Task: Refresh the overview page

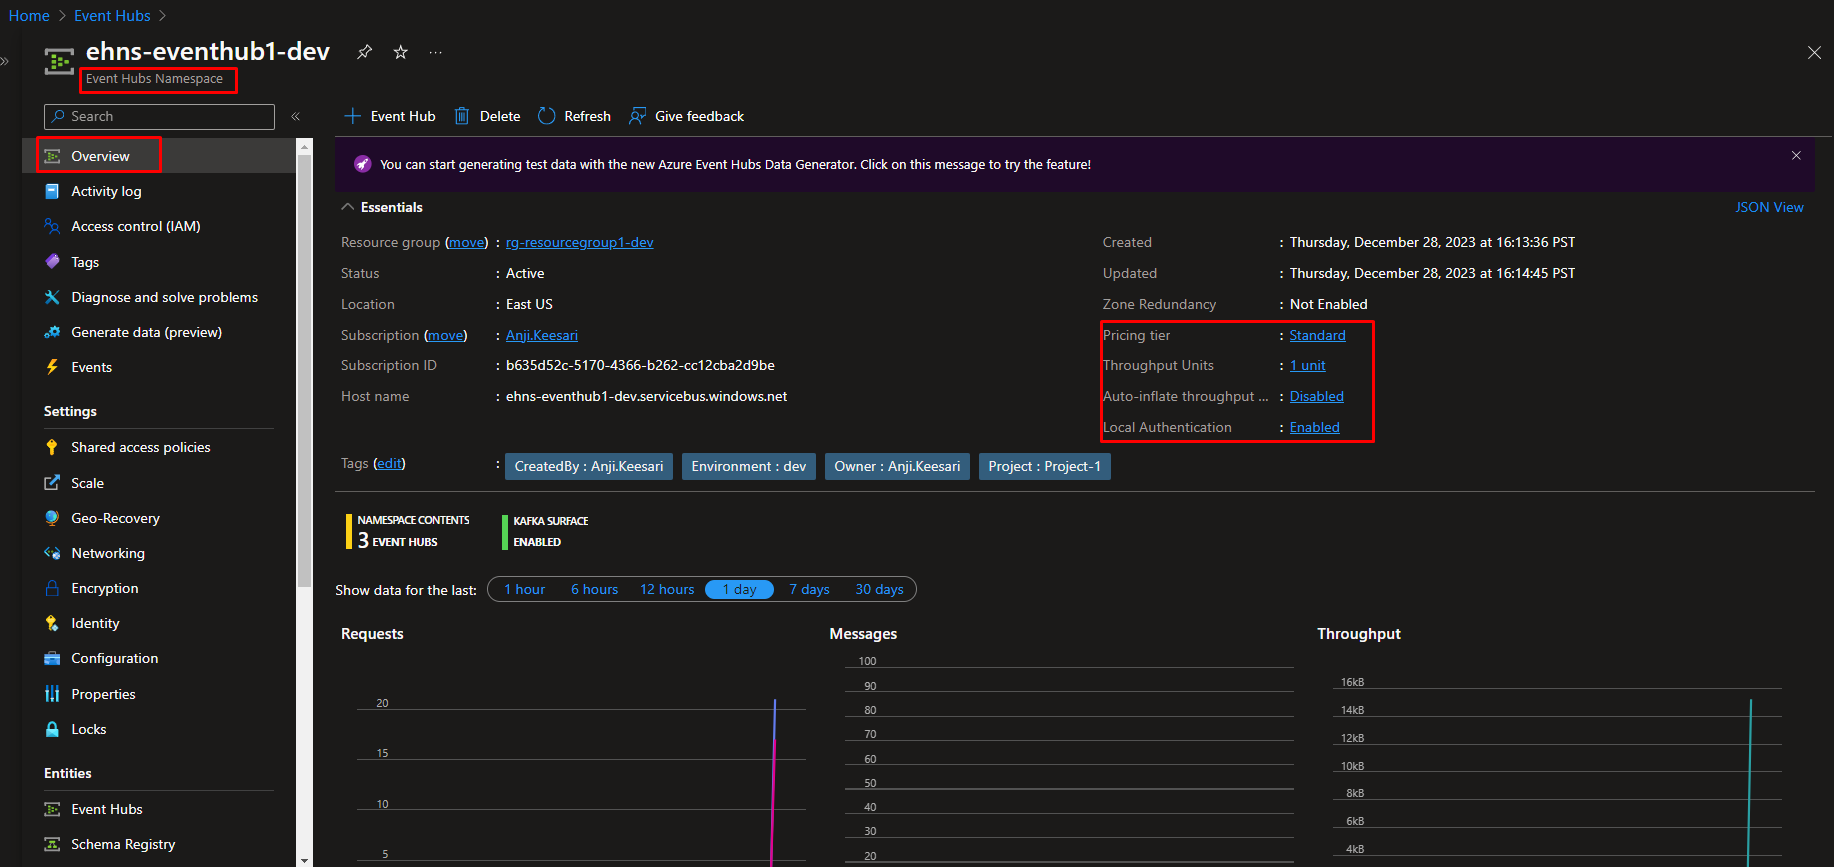Action: (575, 116)
